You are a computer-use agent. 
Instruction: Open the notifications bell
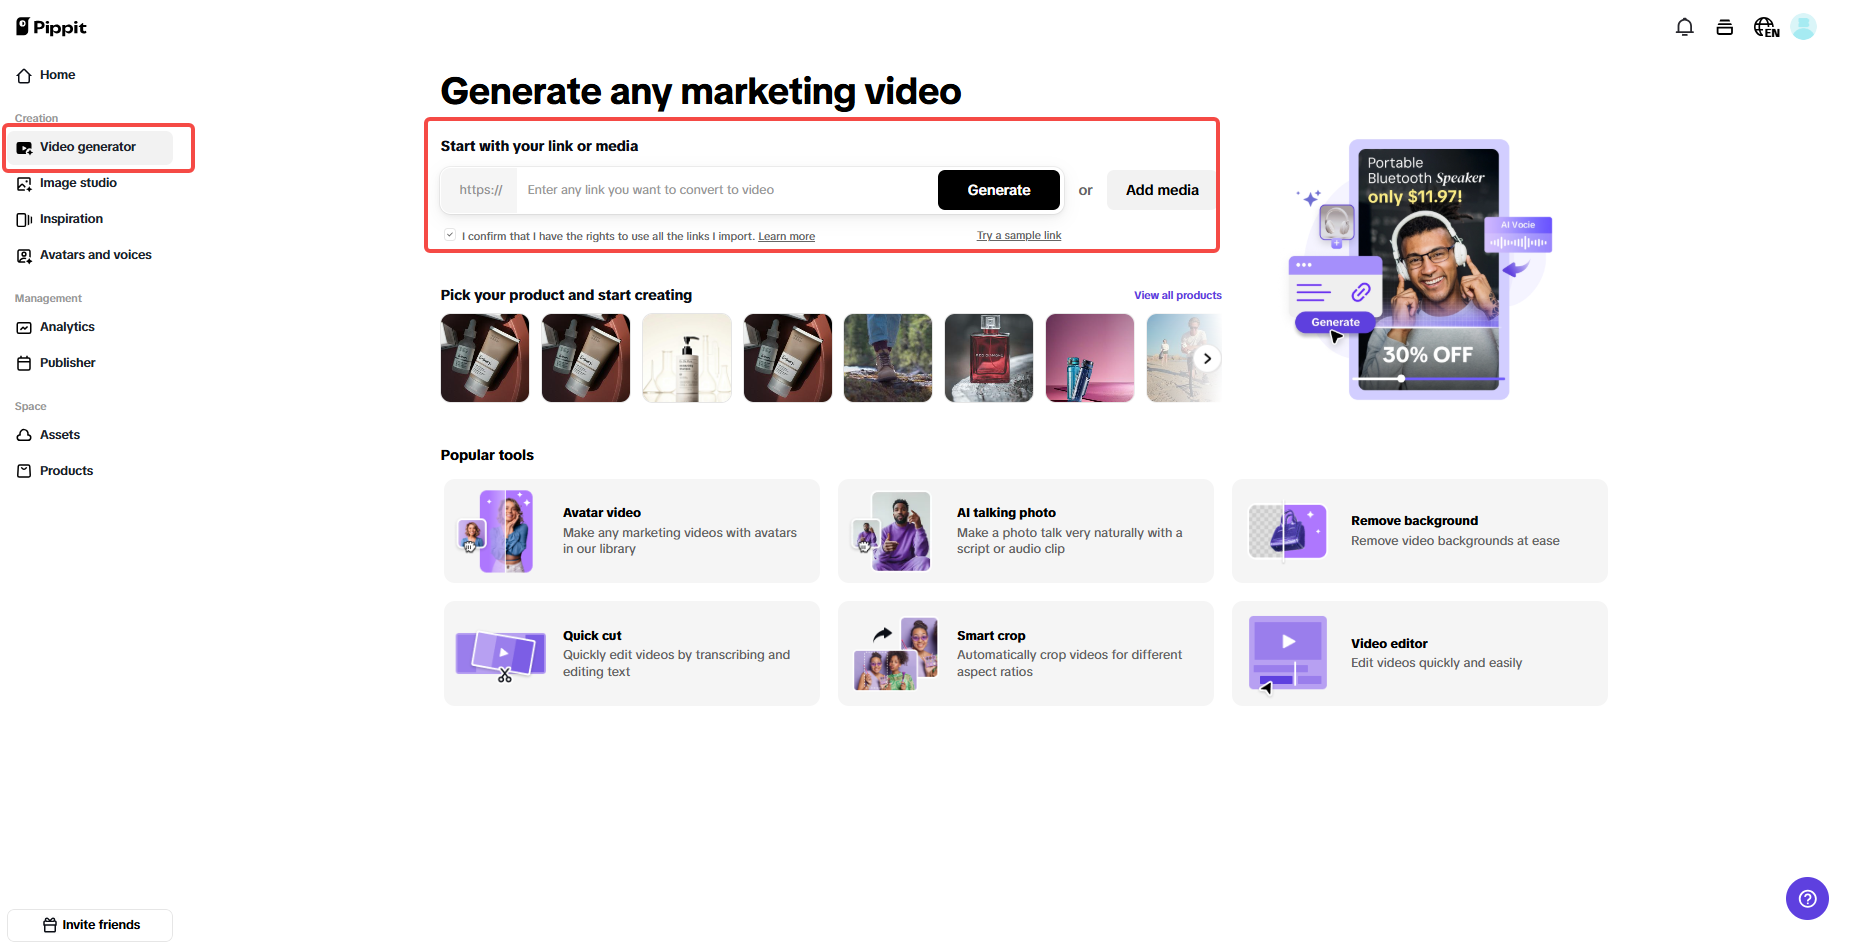coord(1684,27)
